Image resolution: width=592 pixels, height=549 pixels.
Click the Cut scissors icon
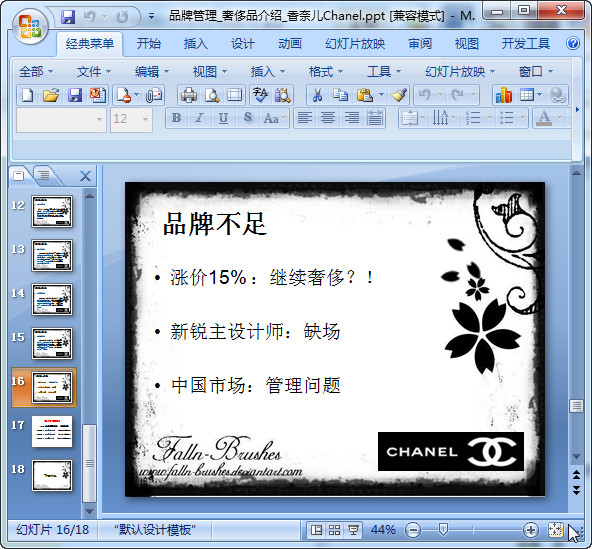(x=317, y=95)
